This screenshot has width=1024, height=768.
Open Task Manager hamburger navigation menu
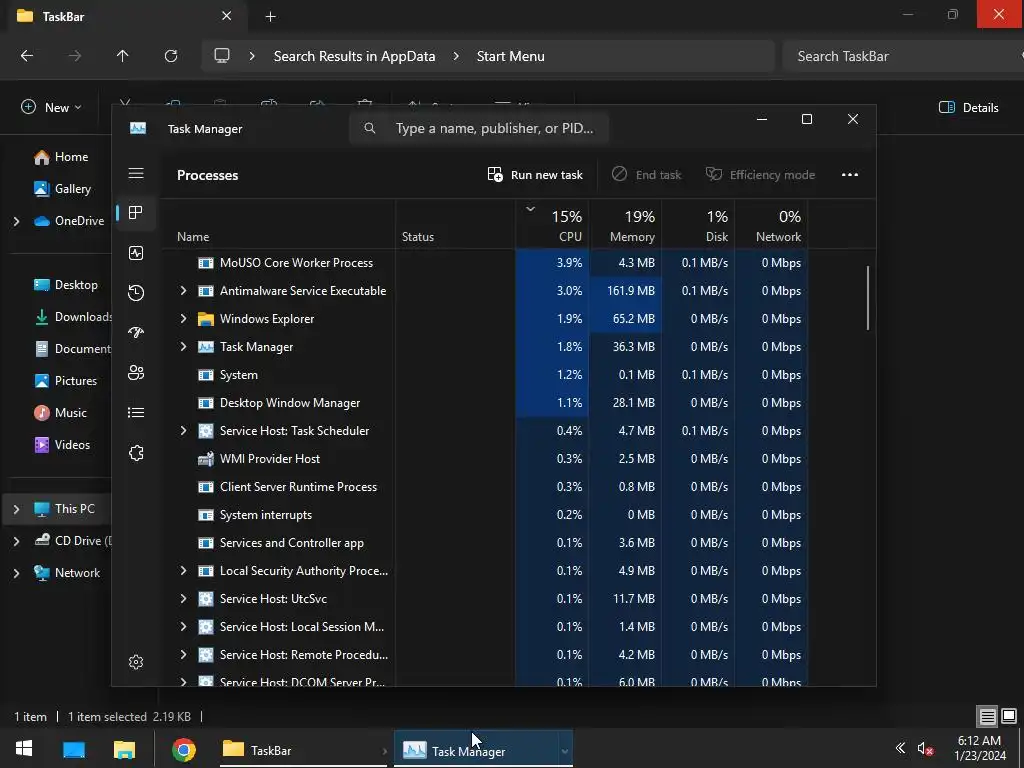pyautogui.click(x=136, y=173)
